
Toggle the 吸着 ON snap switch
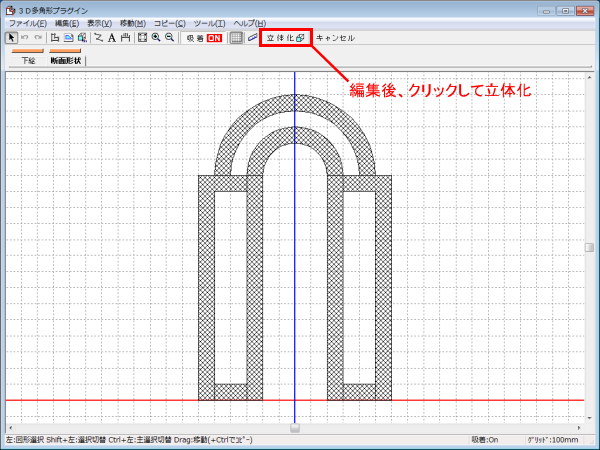[204, 38]
